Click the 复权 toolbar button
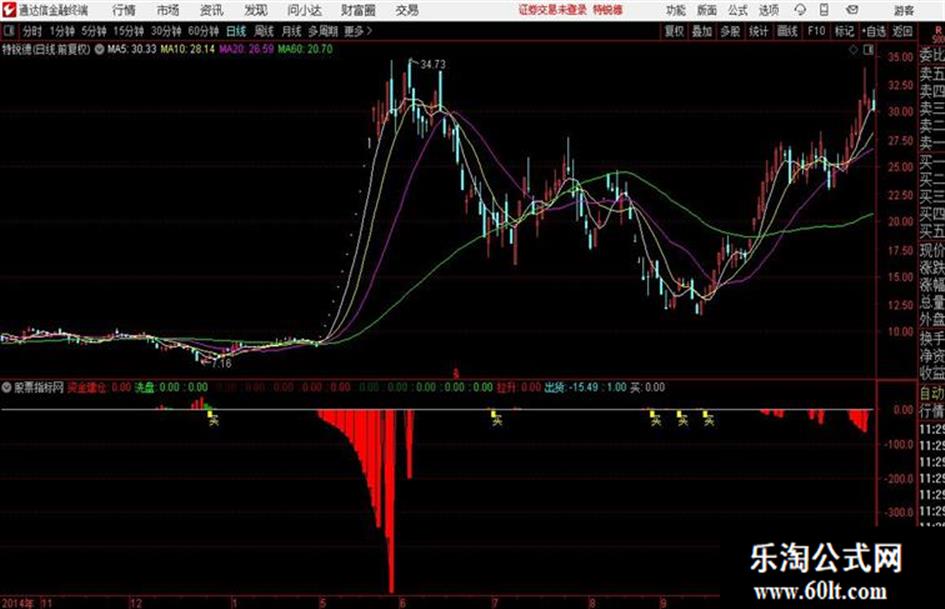The image size is (945, 609). 674,31
